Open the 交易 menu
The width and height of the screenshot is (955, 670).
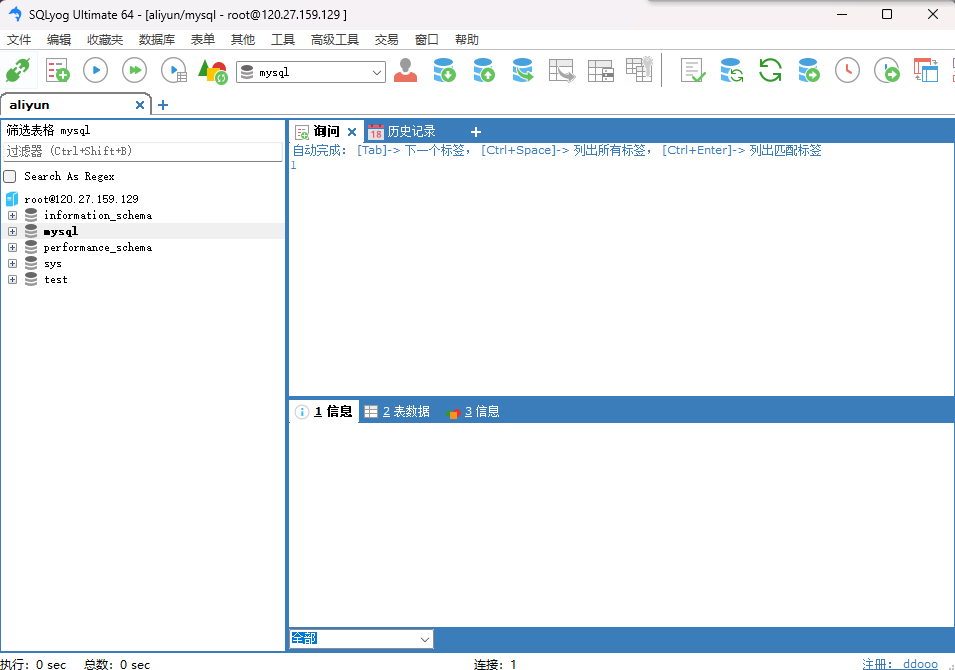pyautogui.click(x=386, y=40)
